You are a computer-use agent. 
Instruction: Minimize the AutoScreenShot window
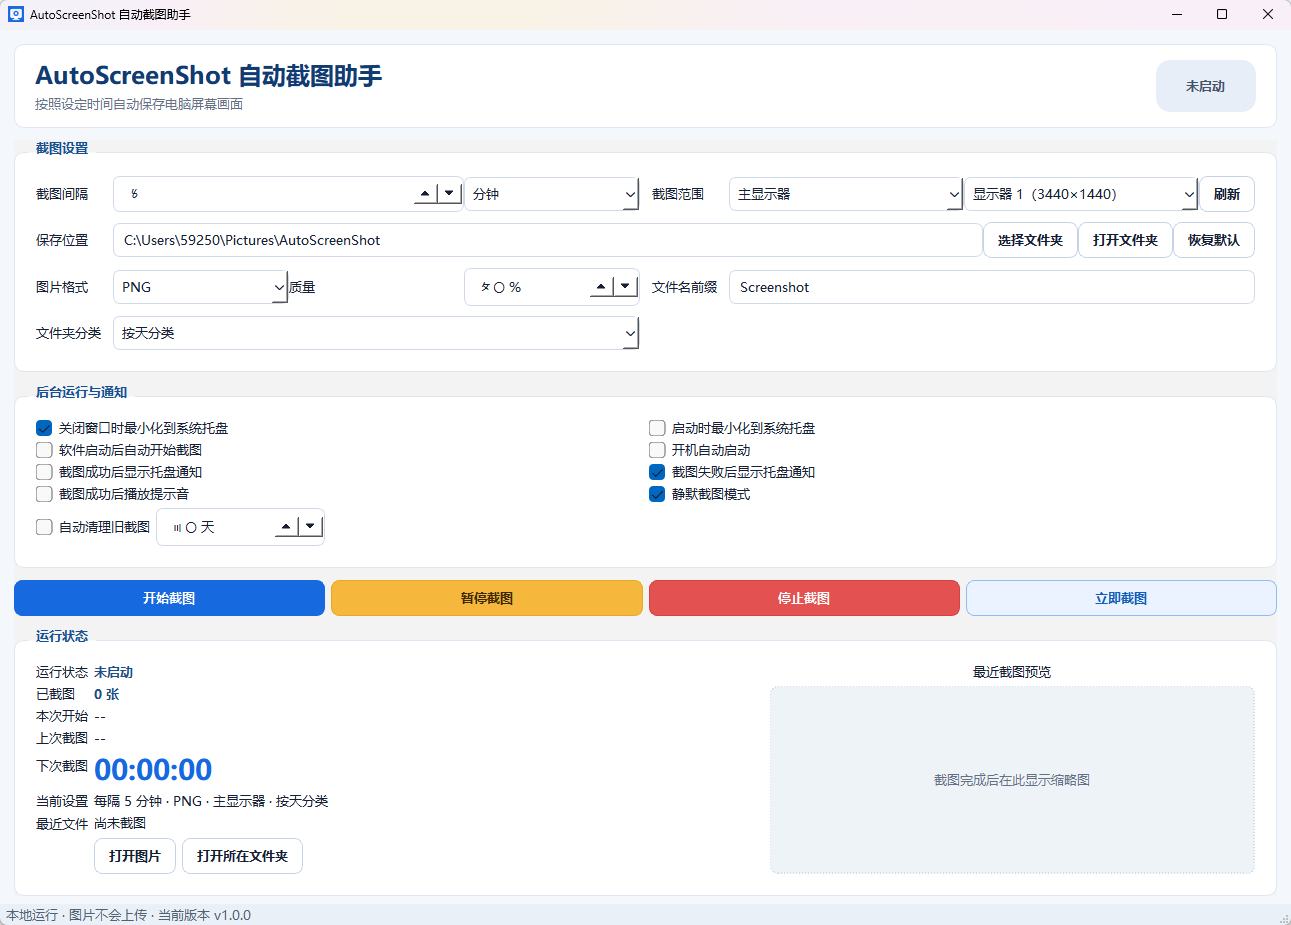click(x=1177, y=14)
